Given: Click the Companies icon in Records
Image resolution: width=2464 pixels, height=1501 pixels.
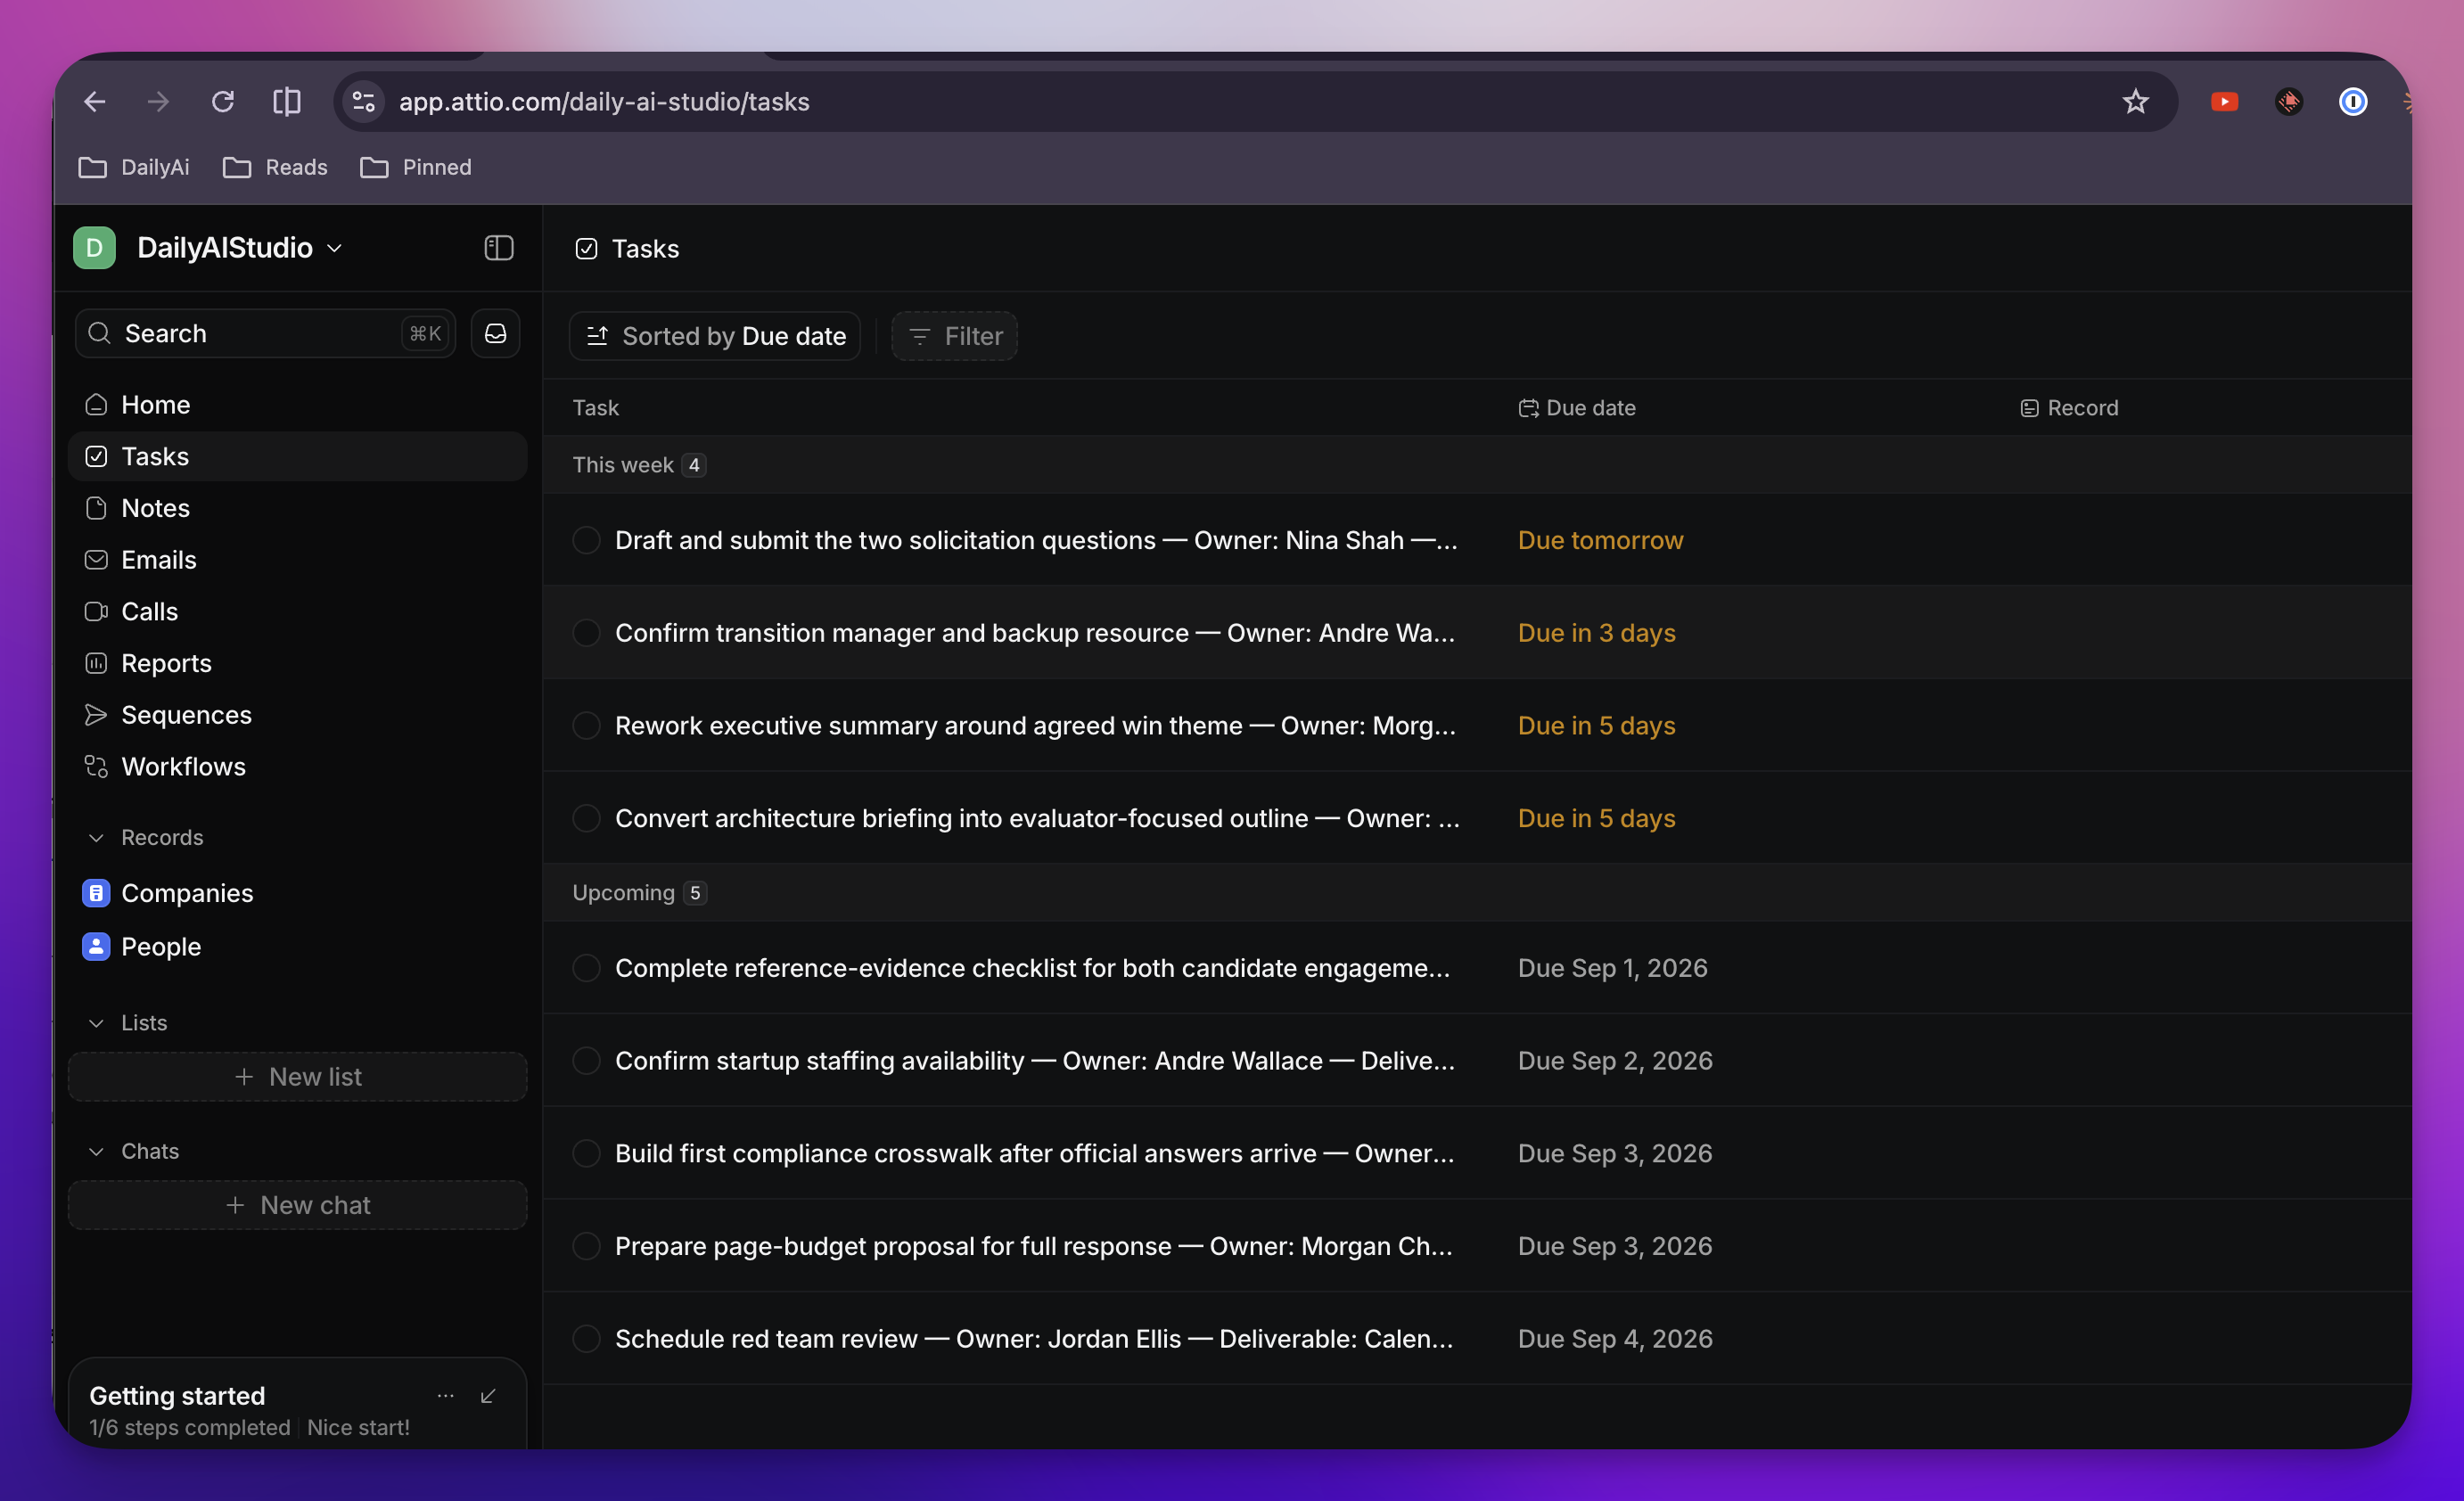Looking at the screenshot, I should point(96,893).
